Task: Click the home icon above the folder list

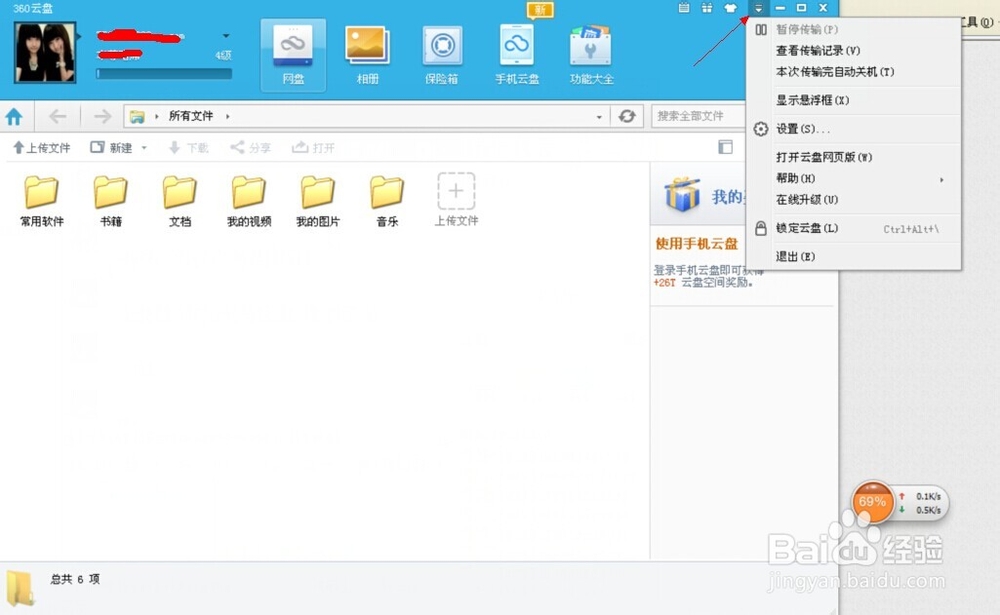Action: tap(16, 116)
